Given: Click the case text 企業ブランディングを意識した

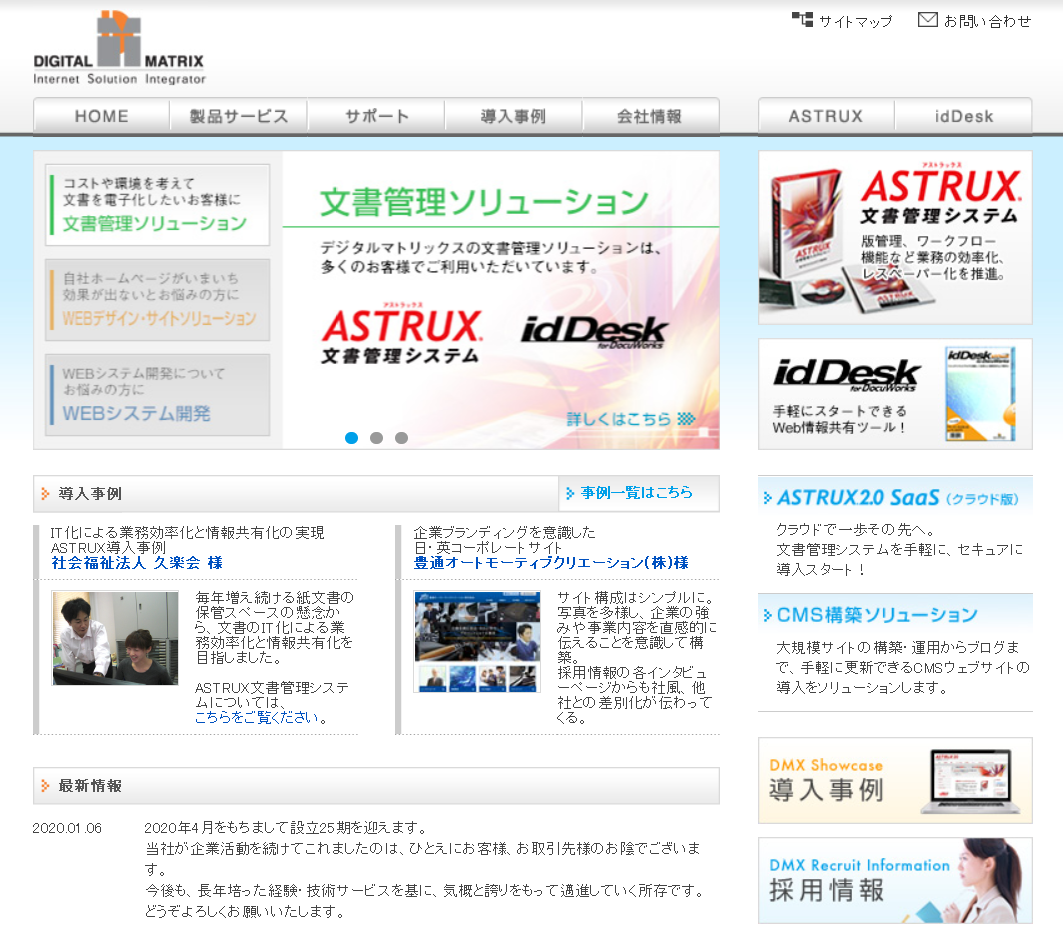Looking at the screenshot, I should (504, 533).
